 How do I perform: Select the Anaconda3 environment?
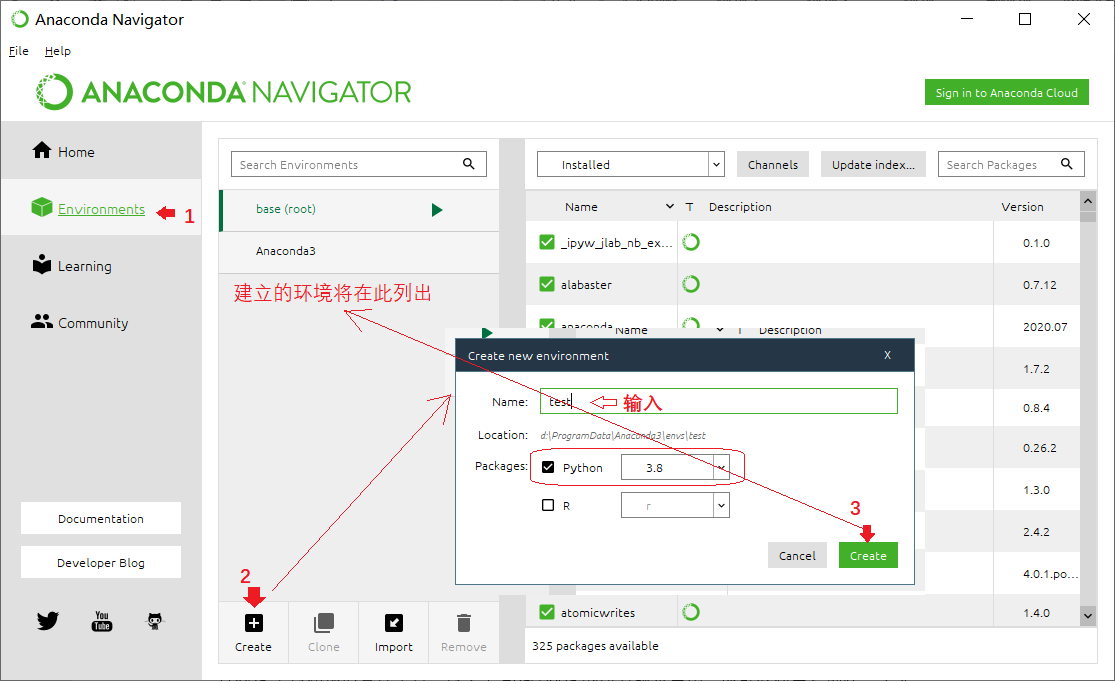click(359, 252)
